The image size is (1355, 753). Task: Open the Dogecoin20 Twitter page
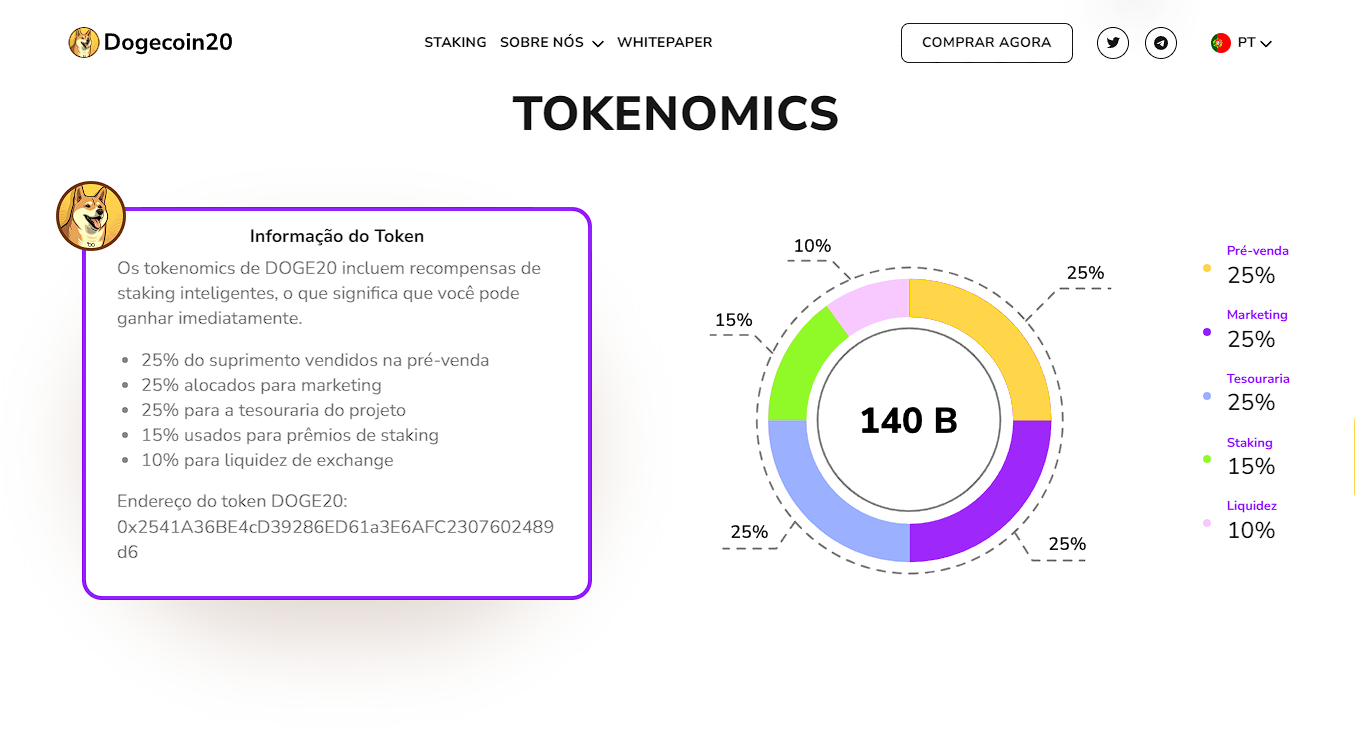click(x=1112, y=43)
